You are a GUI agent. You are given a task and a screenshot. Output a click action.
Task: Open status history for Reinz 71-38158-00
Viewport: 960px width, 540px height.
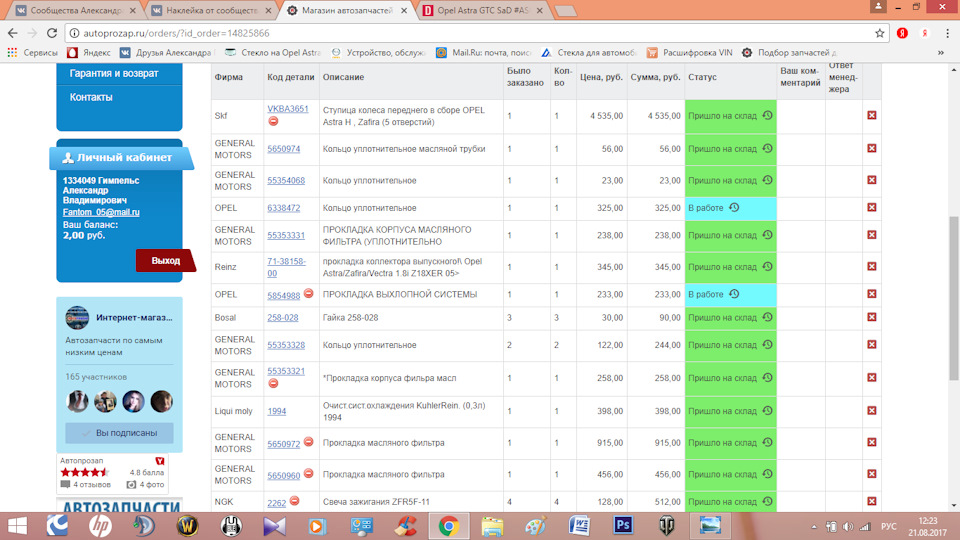767,266
